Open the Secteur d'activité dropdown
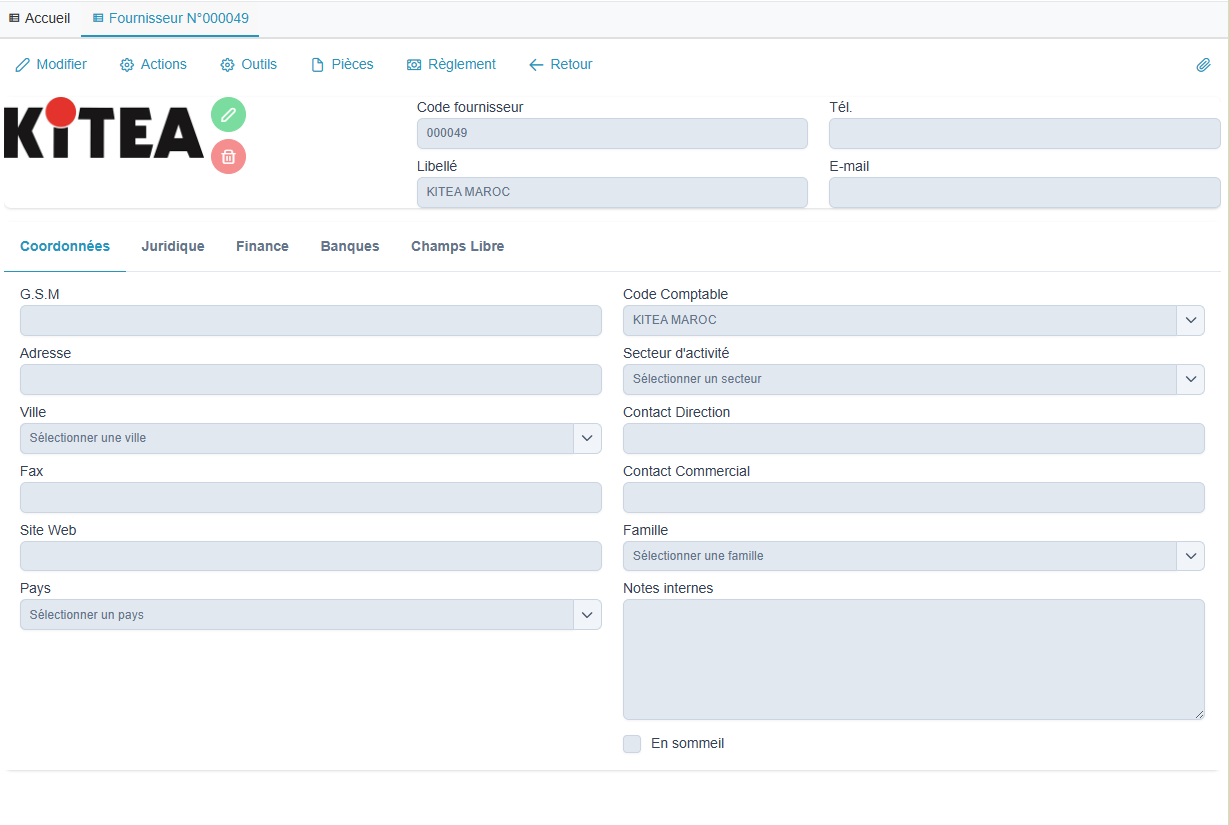The image size is (1229, 825). (1190, 379)
